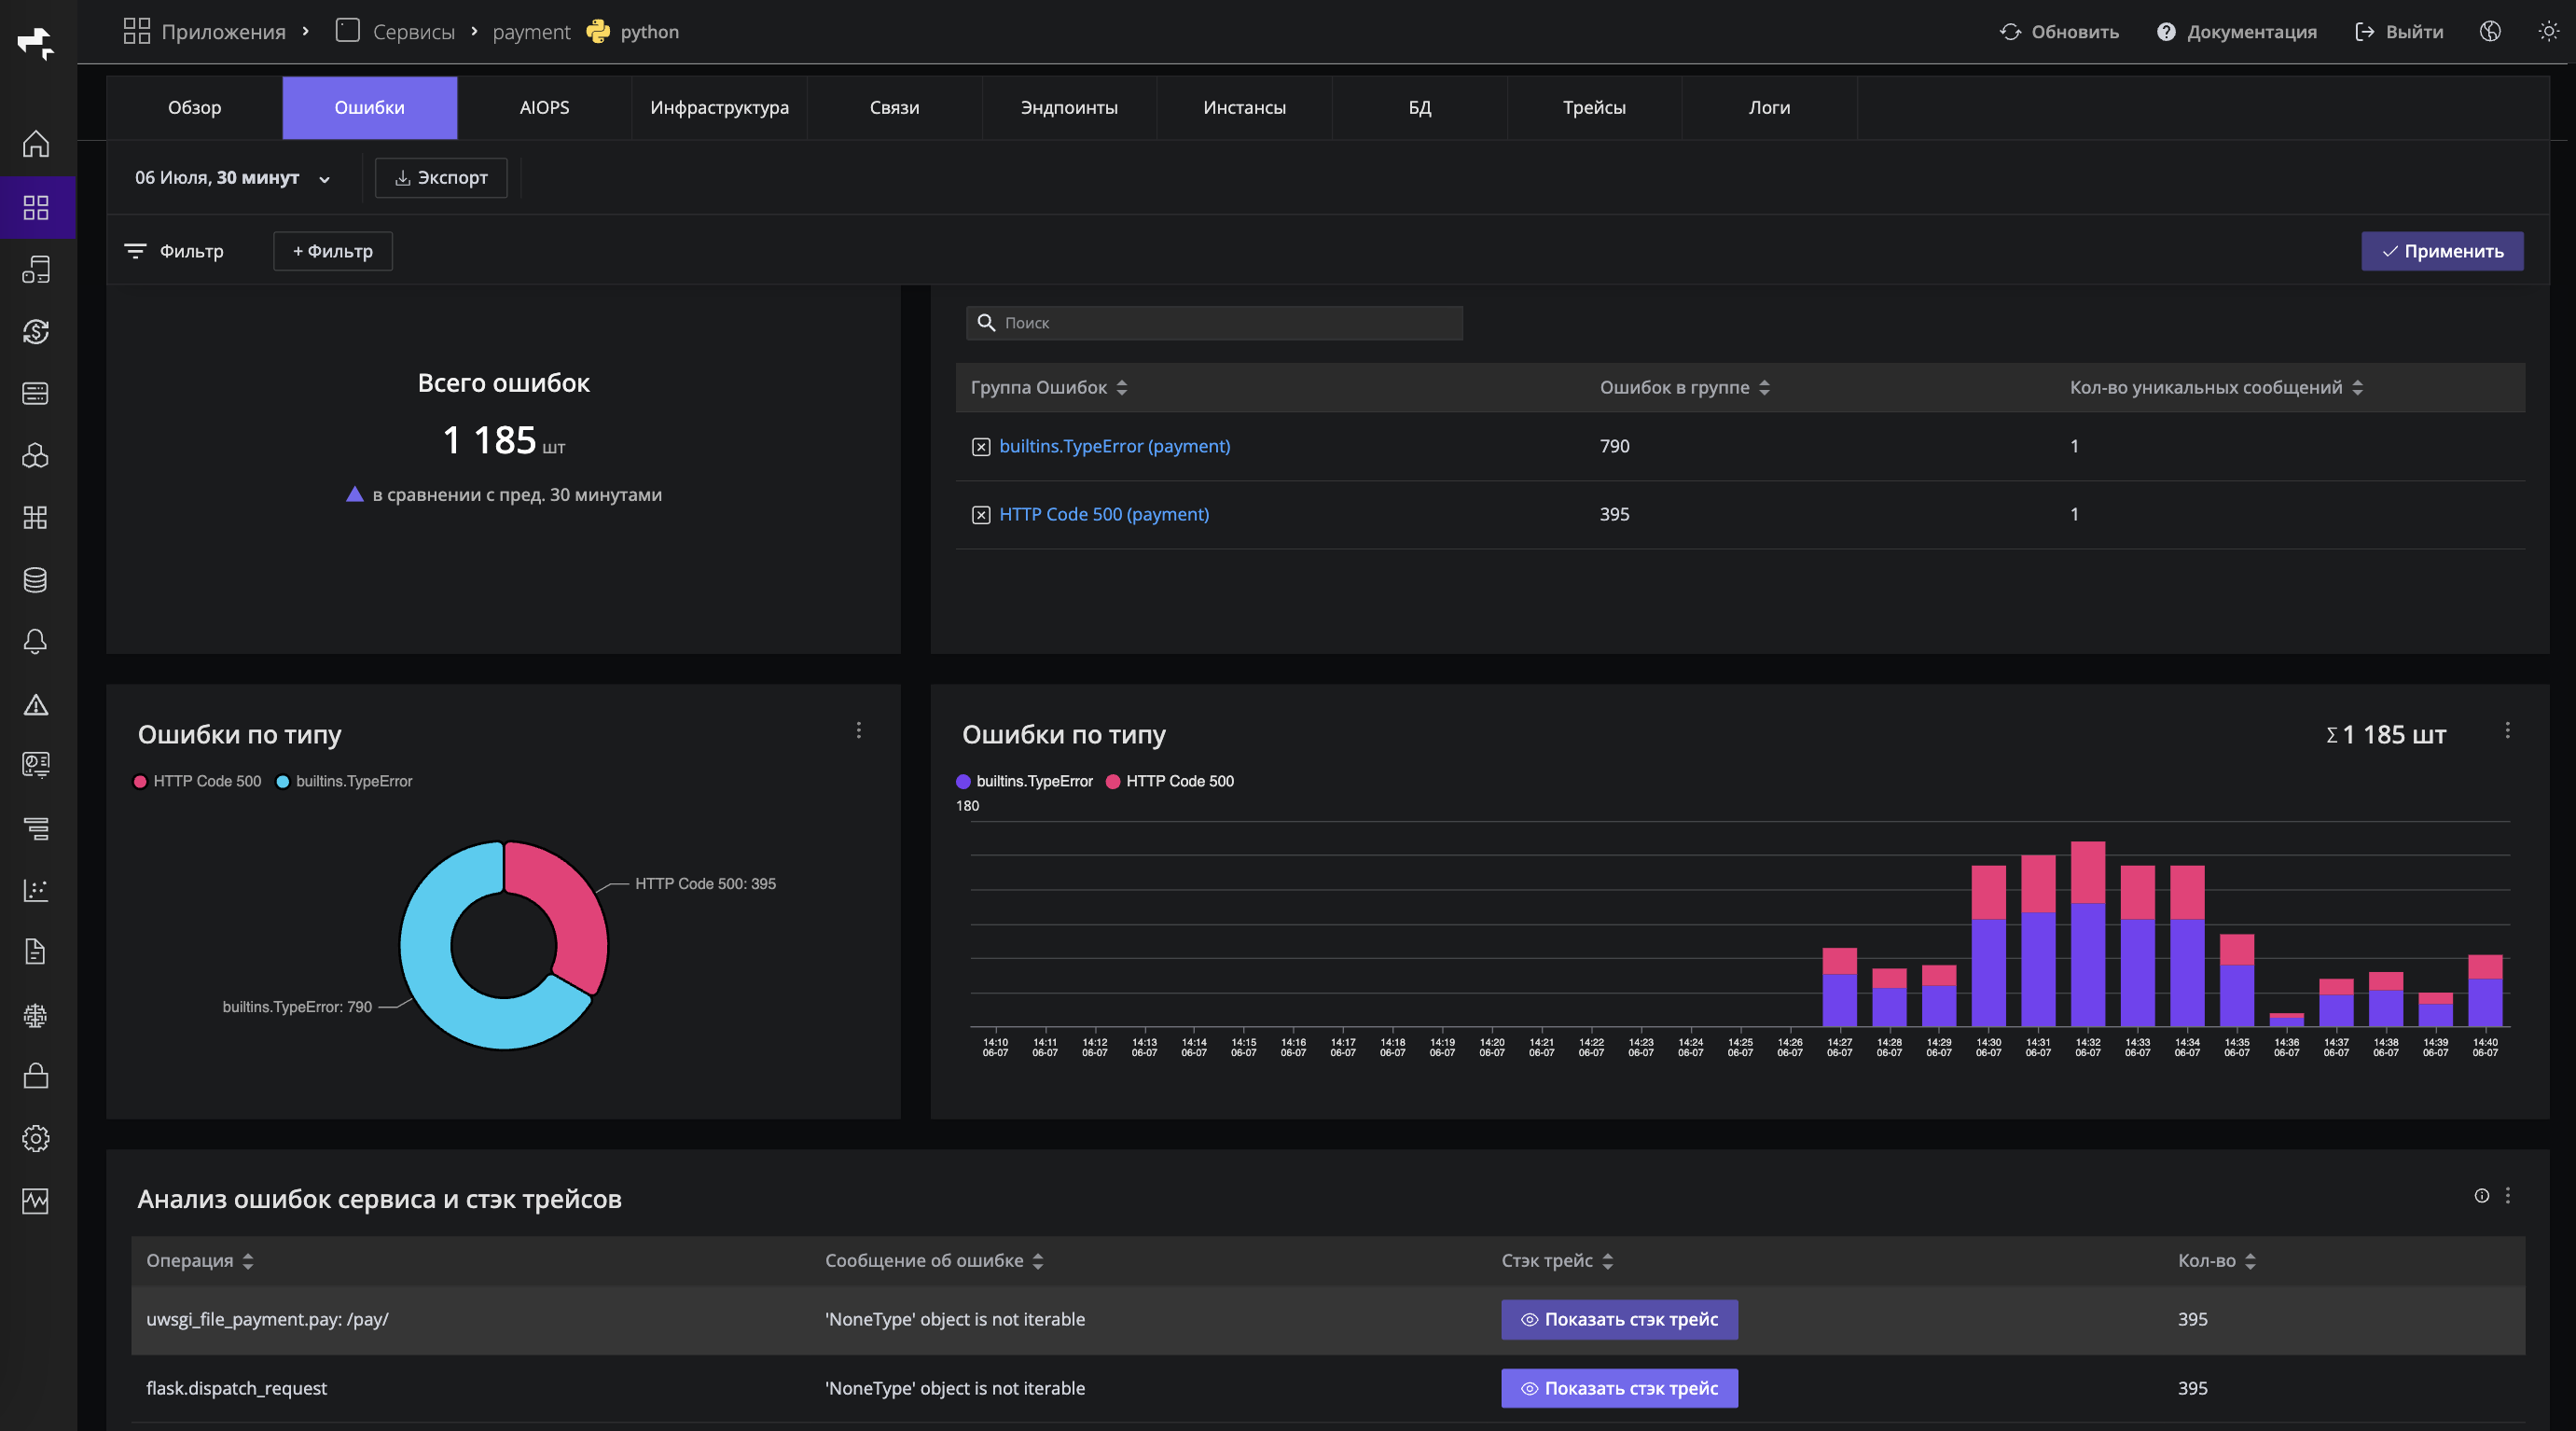Click the language globe icon
The height and width of the screenshot is (1431, 2576).
click(2490, 31)
